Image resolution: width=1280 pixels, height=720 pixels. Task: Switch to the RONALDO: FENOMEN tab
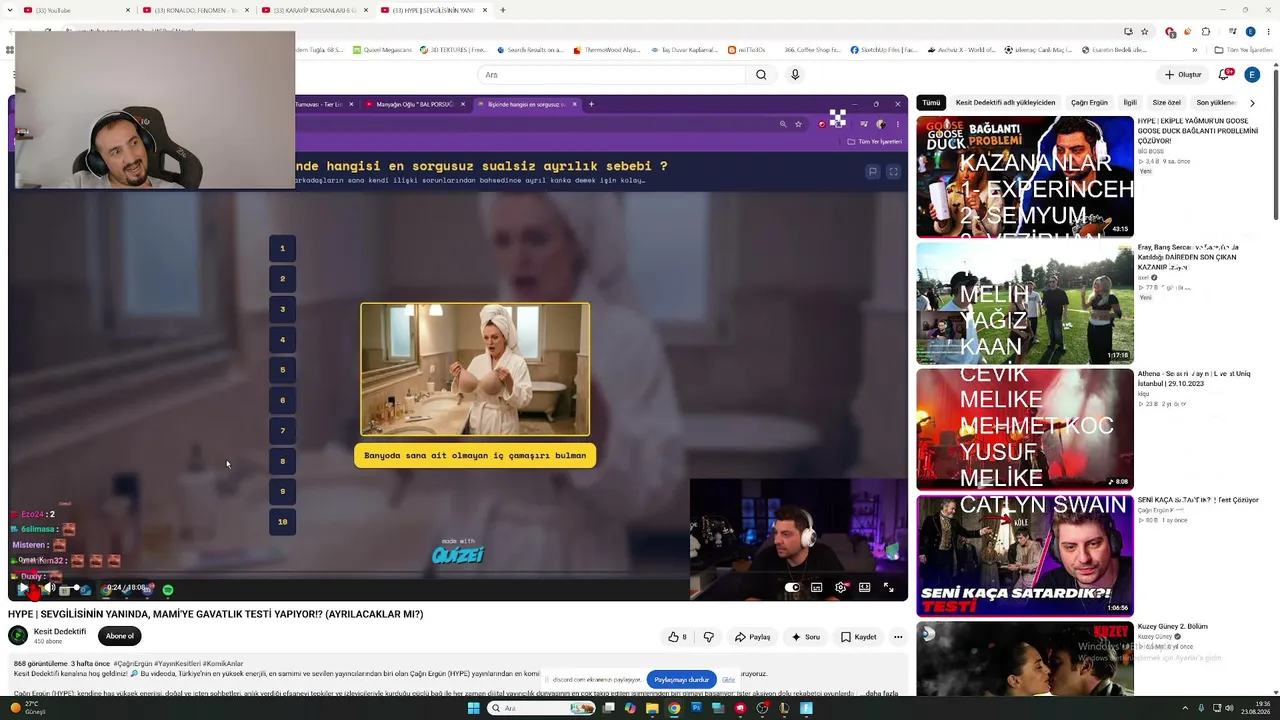pos(196,10)
